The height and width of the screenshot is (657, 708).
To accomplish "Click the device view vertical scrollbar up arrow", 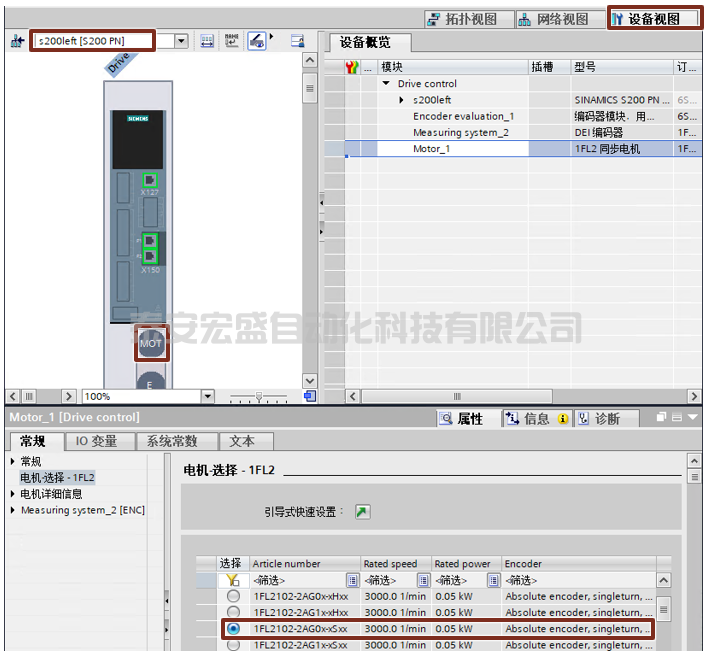I will [x=310, y=60].
